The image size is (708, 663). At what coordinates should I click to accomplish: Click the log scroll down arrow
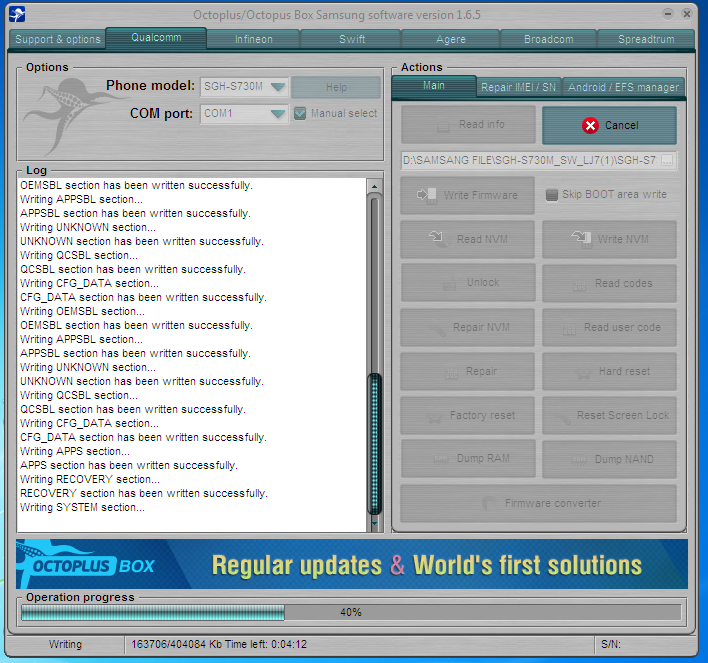374,524
